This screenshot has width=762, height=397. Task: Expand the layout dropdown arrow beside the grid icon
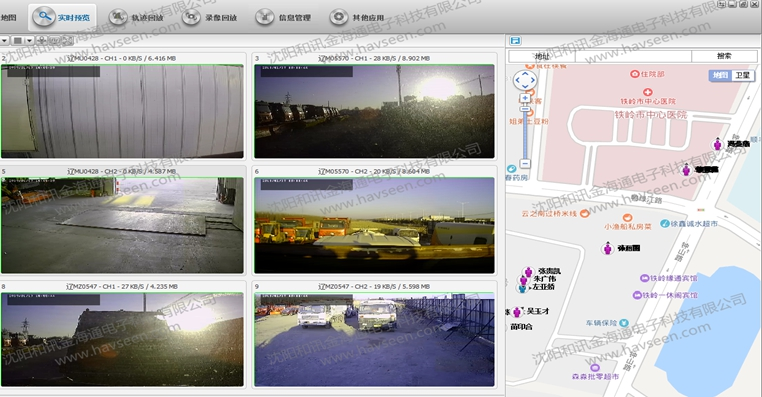29,41
